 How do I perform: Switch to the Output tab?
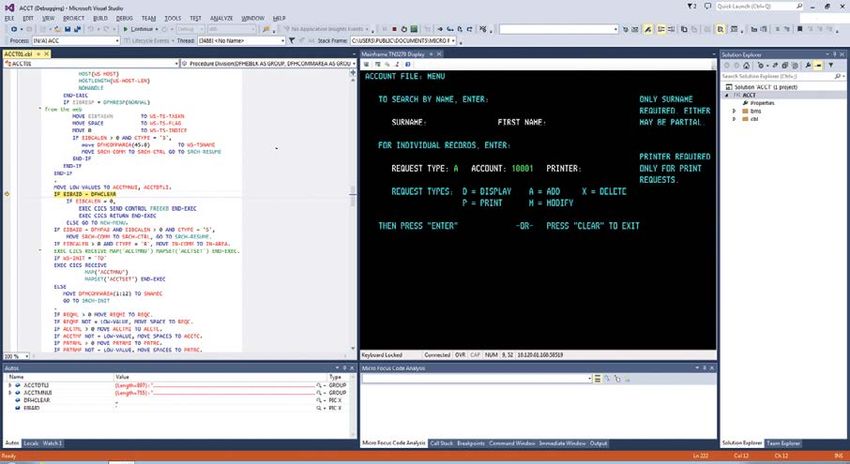(x=598, y=443)
